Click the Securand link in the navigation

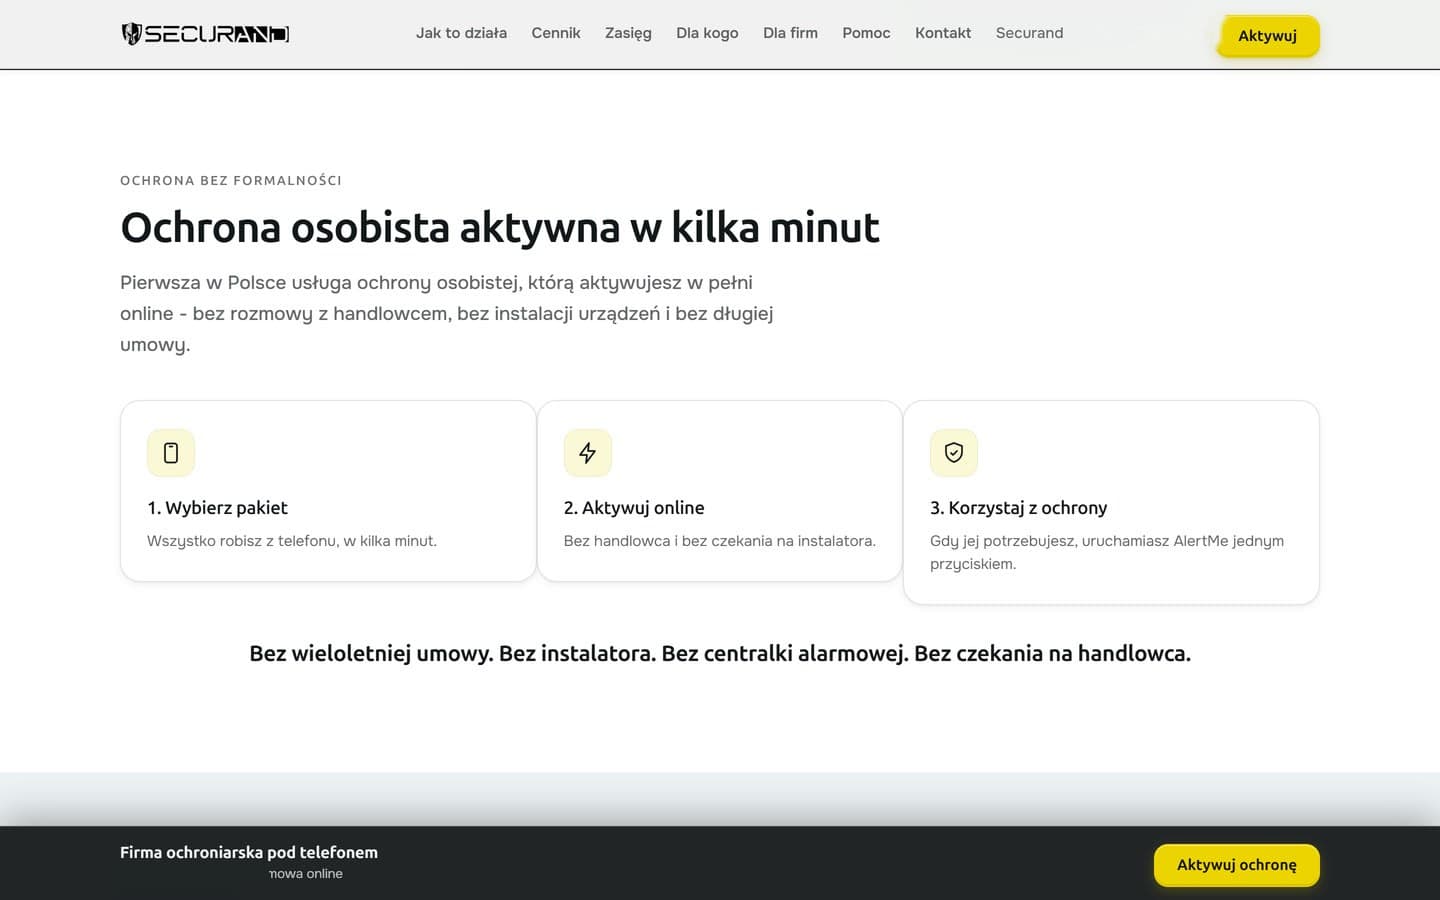point(1029,33)
